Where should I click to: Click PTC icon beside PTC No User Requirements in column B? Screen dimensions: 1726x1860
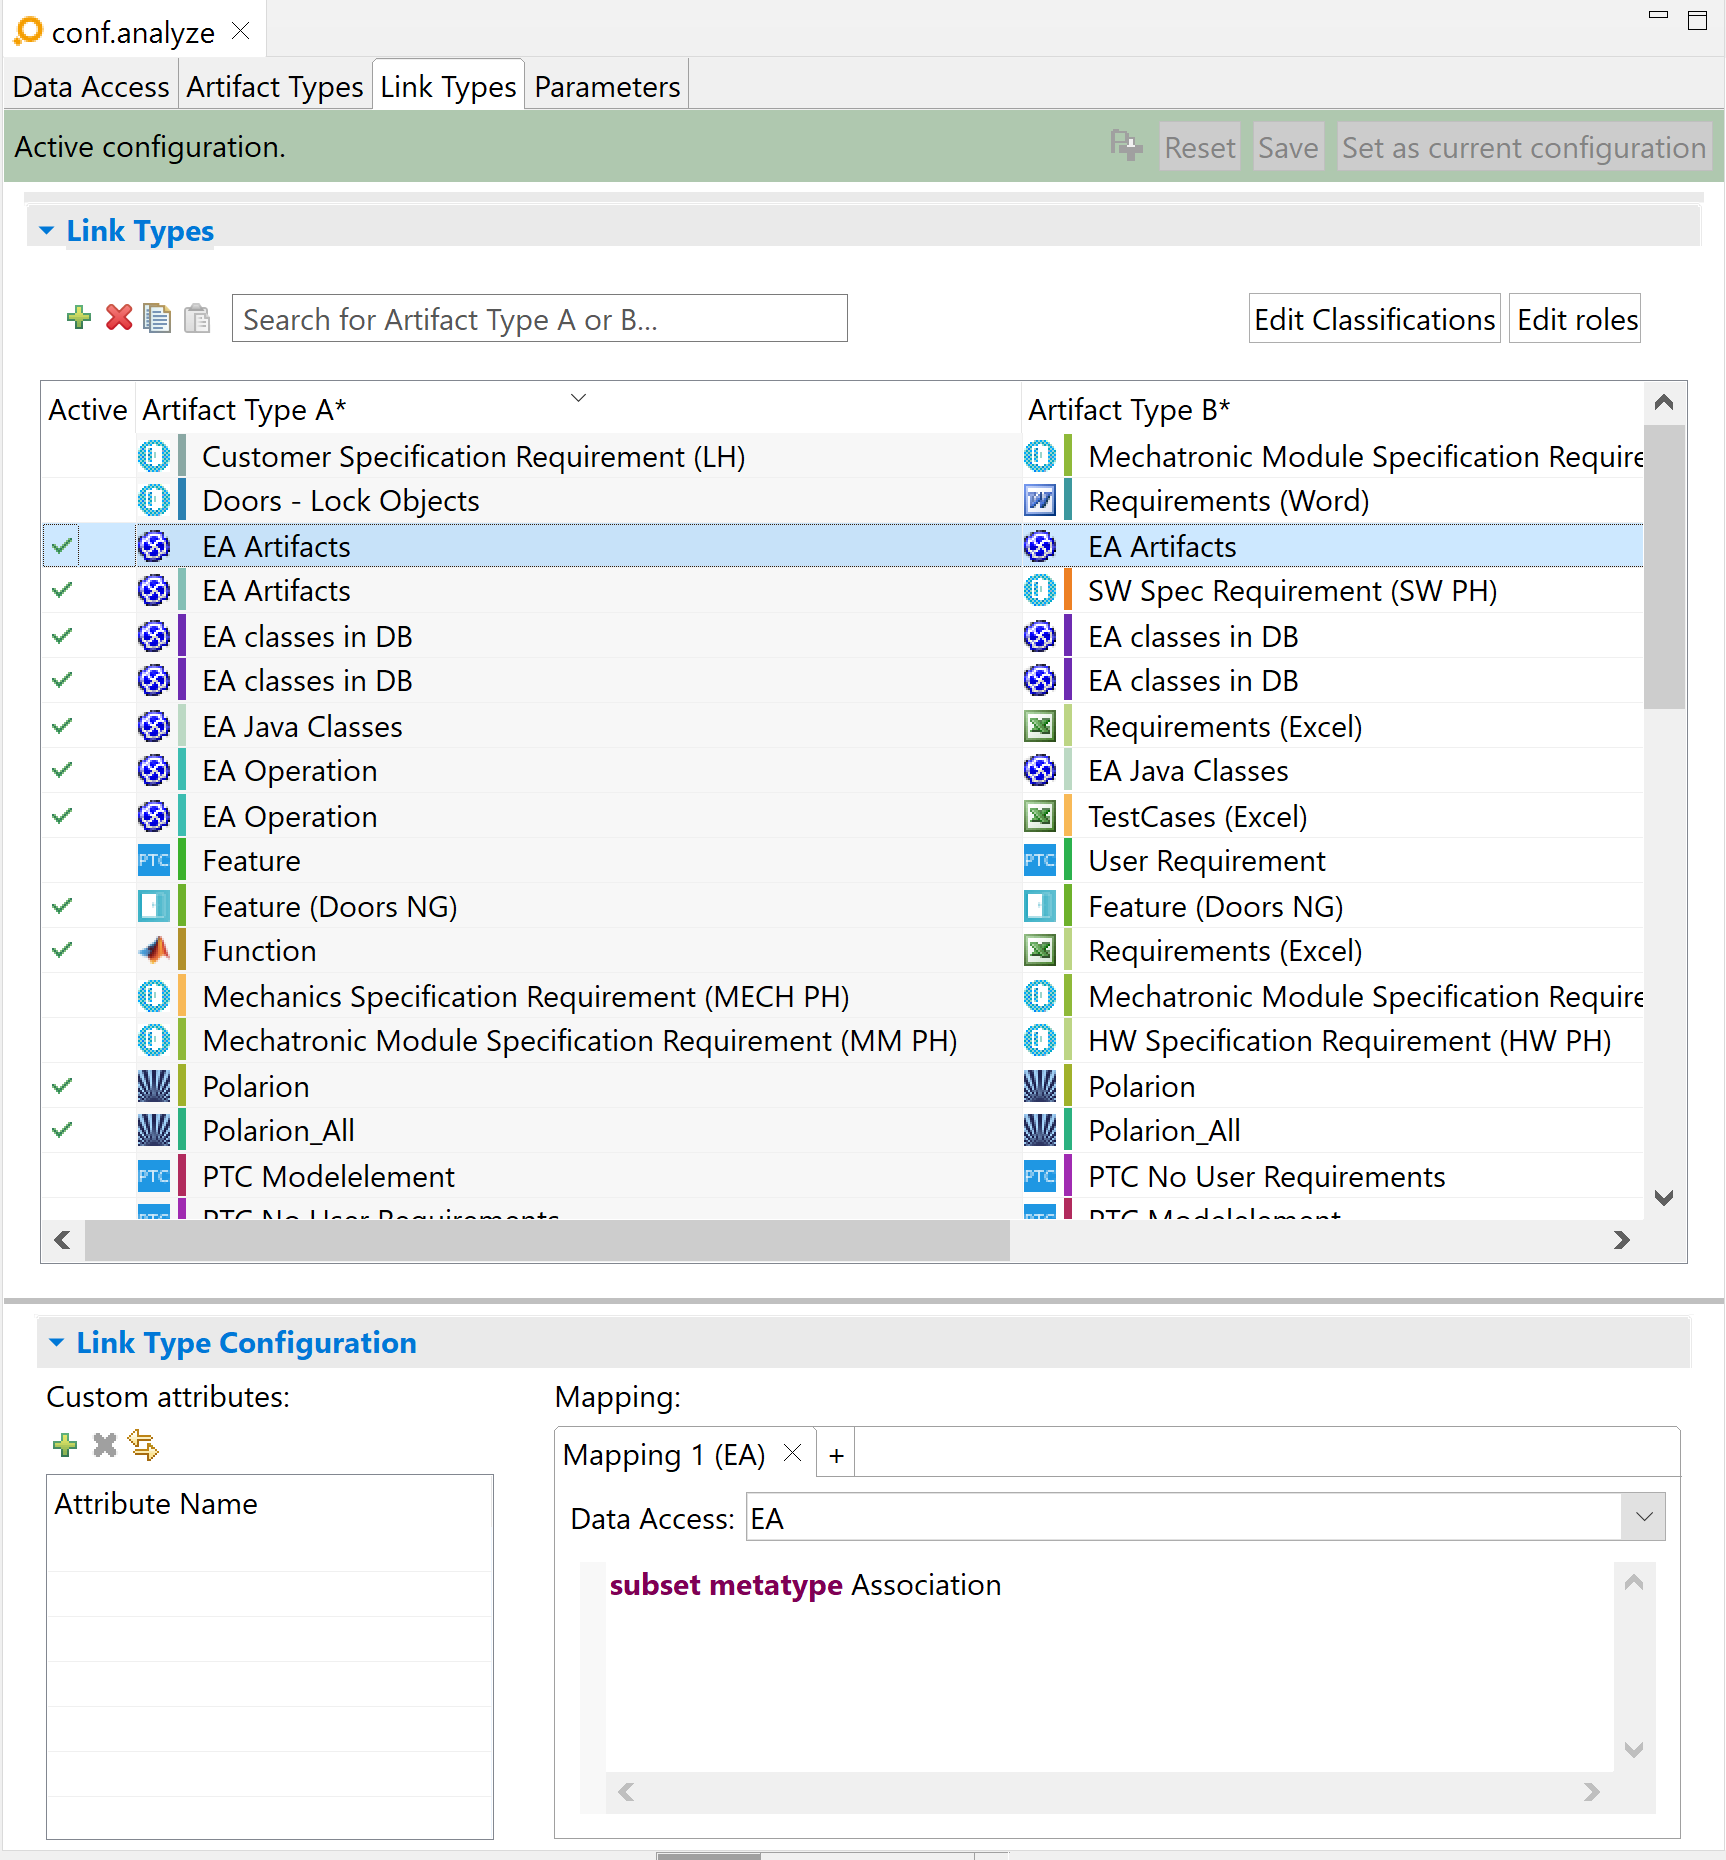(x=1040, y=1176)
